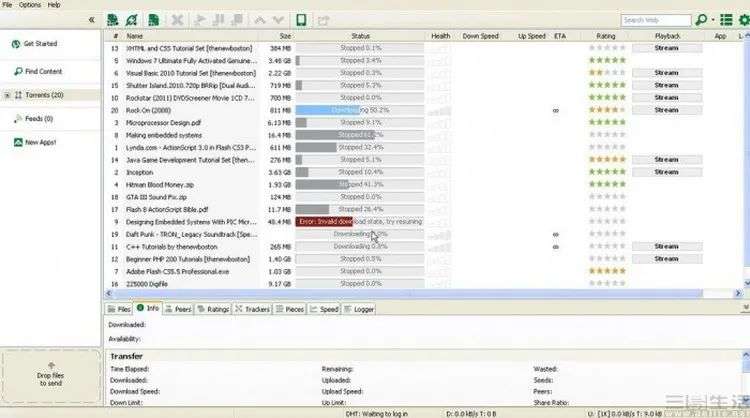Click Hitman Blood Money.zip progress bar
Image resolution: width=750 pixels, height=418 pixels.
pos(360,184)
